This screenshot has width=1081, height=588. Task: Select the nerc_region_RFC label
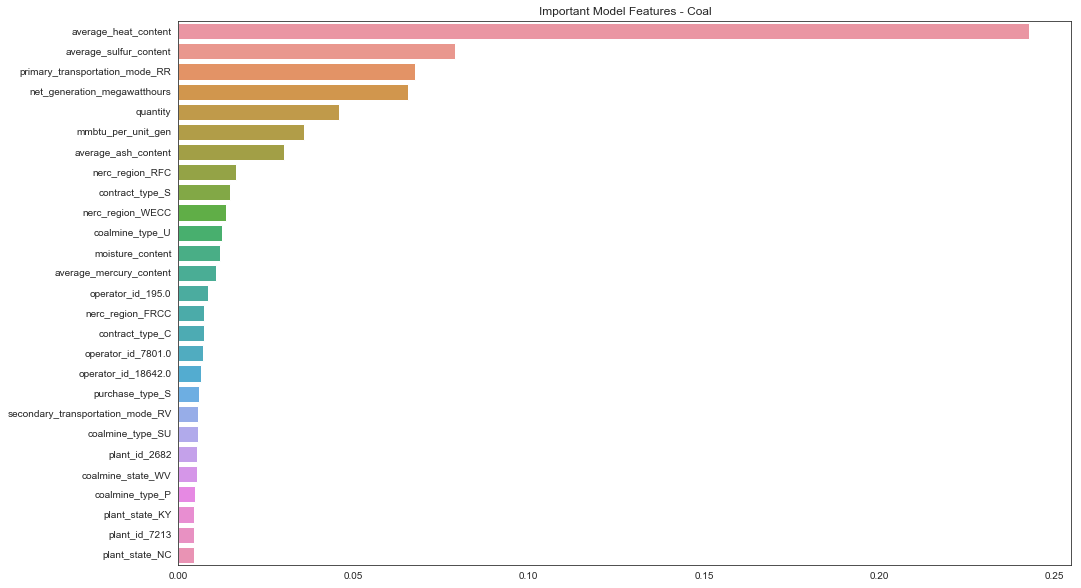click(x=132, y=172)
